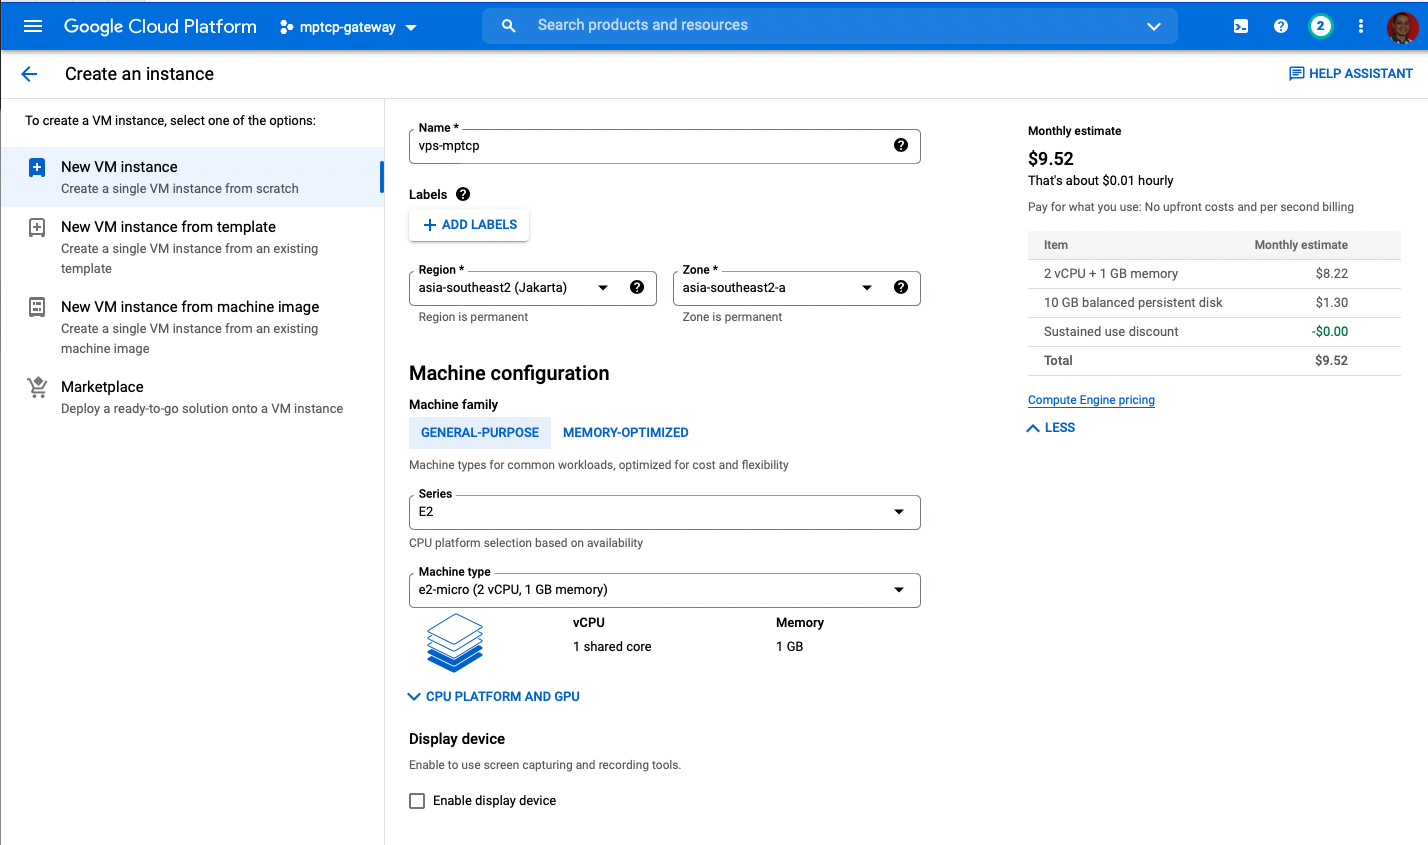This screenshot has height=845, width=1428.
Task: Click That's about $0.01 hourly text
Action: (x=1101, y=181)
